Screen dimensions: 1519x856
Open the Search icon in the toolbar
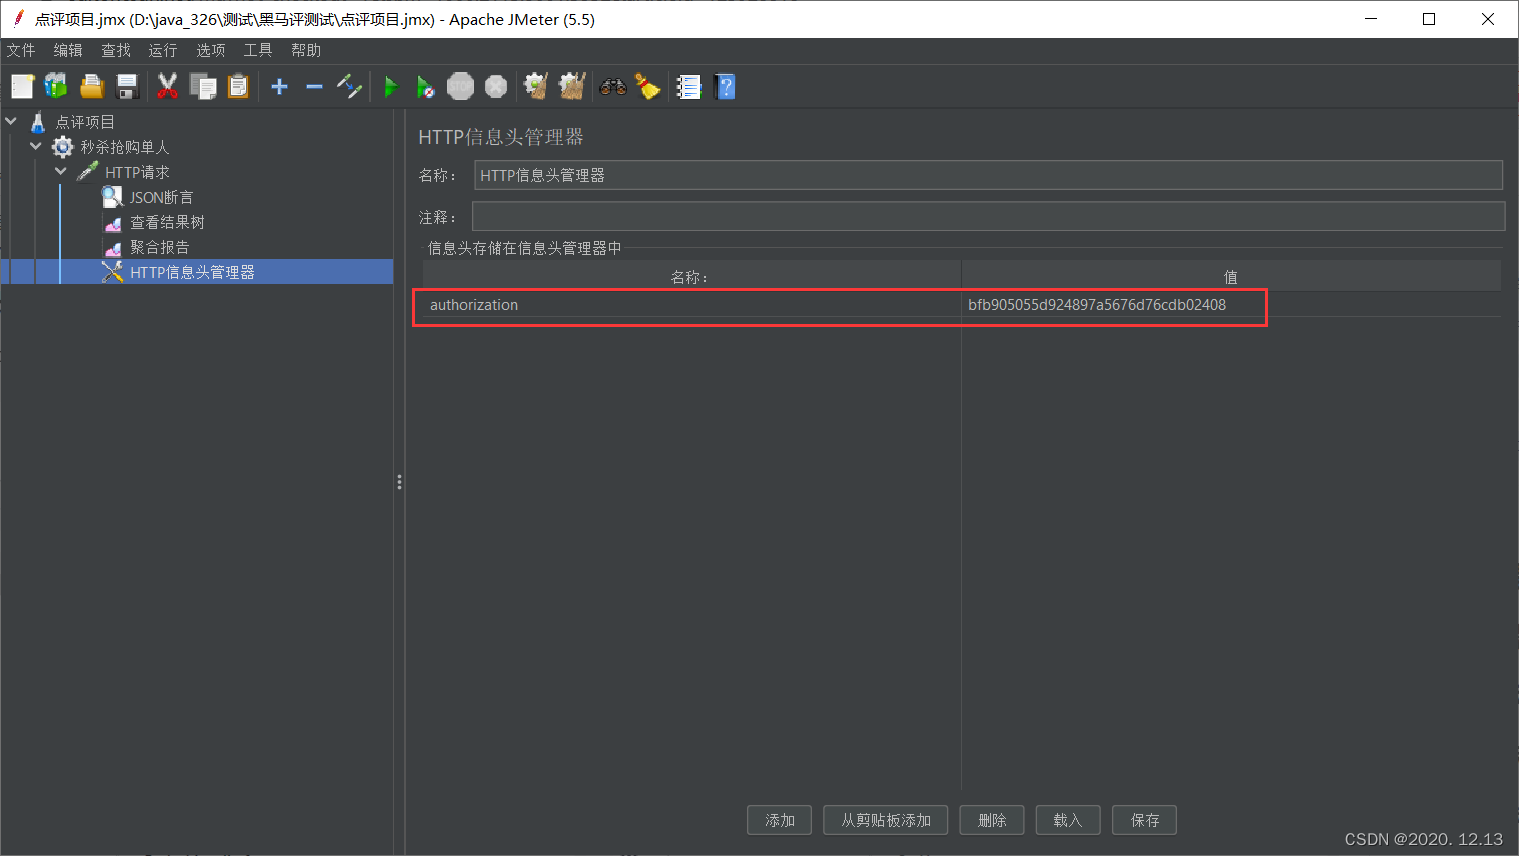613,86
